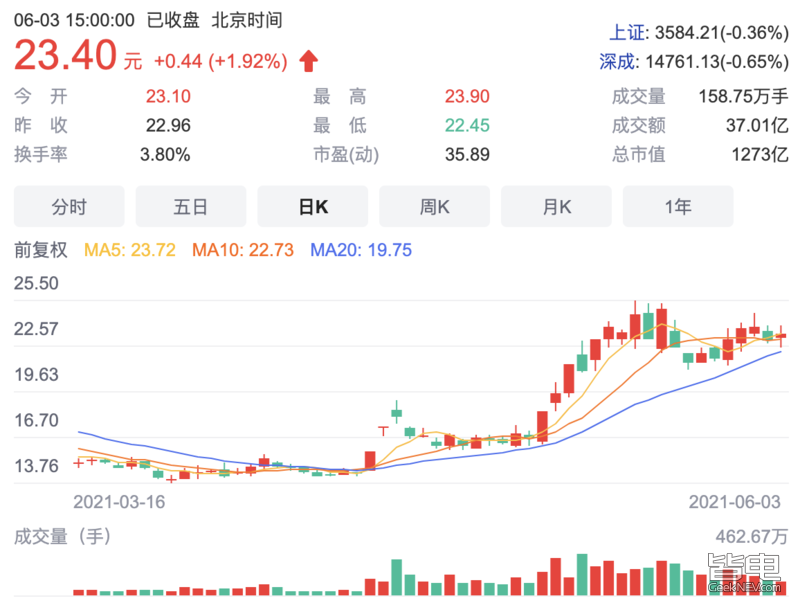
Task: Switch to 周K weekly chart
Action: point(435,207)
